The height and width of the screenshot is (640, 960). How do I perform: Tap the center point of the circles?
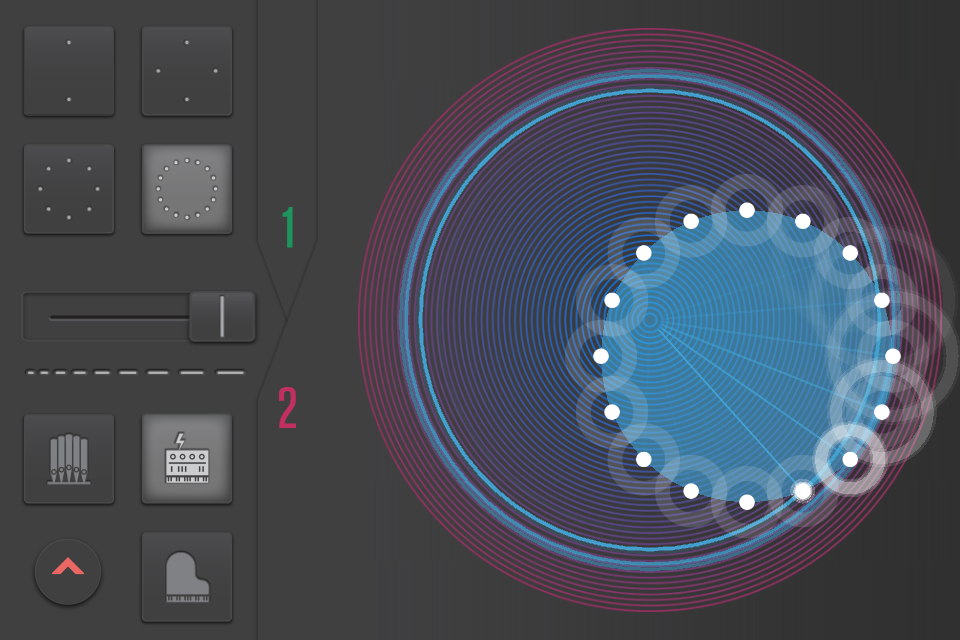pos(650,319)
